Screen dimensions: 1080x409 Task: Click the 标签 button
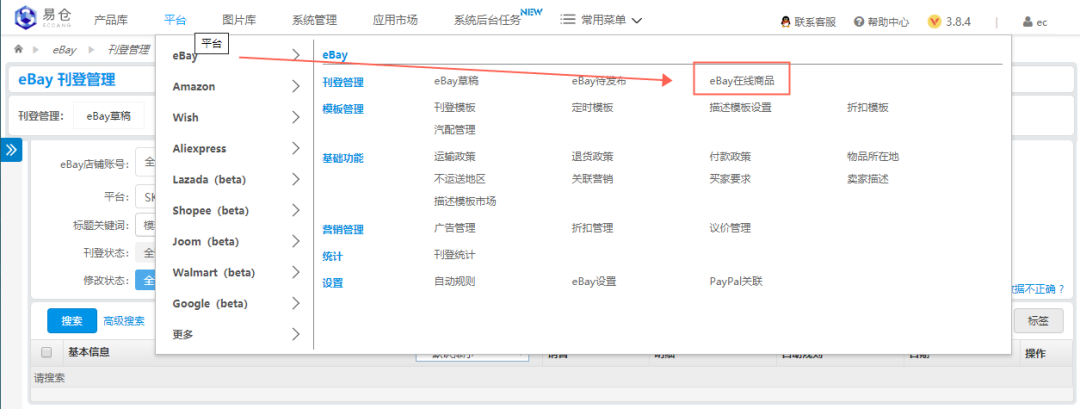(1038, 321)
